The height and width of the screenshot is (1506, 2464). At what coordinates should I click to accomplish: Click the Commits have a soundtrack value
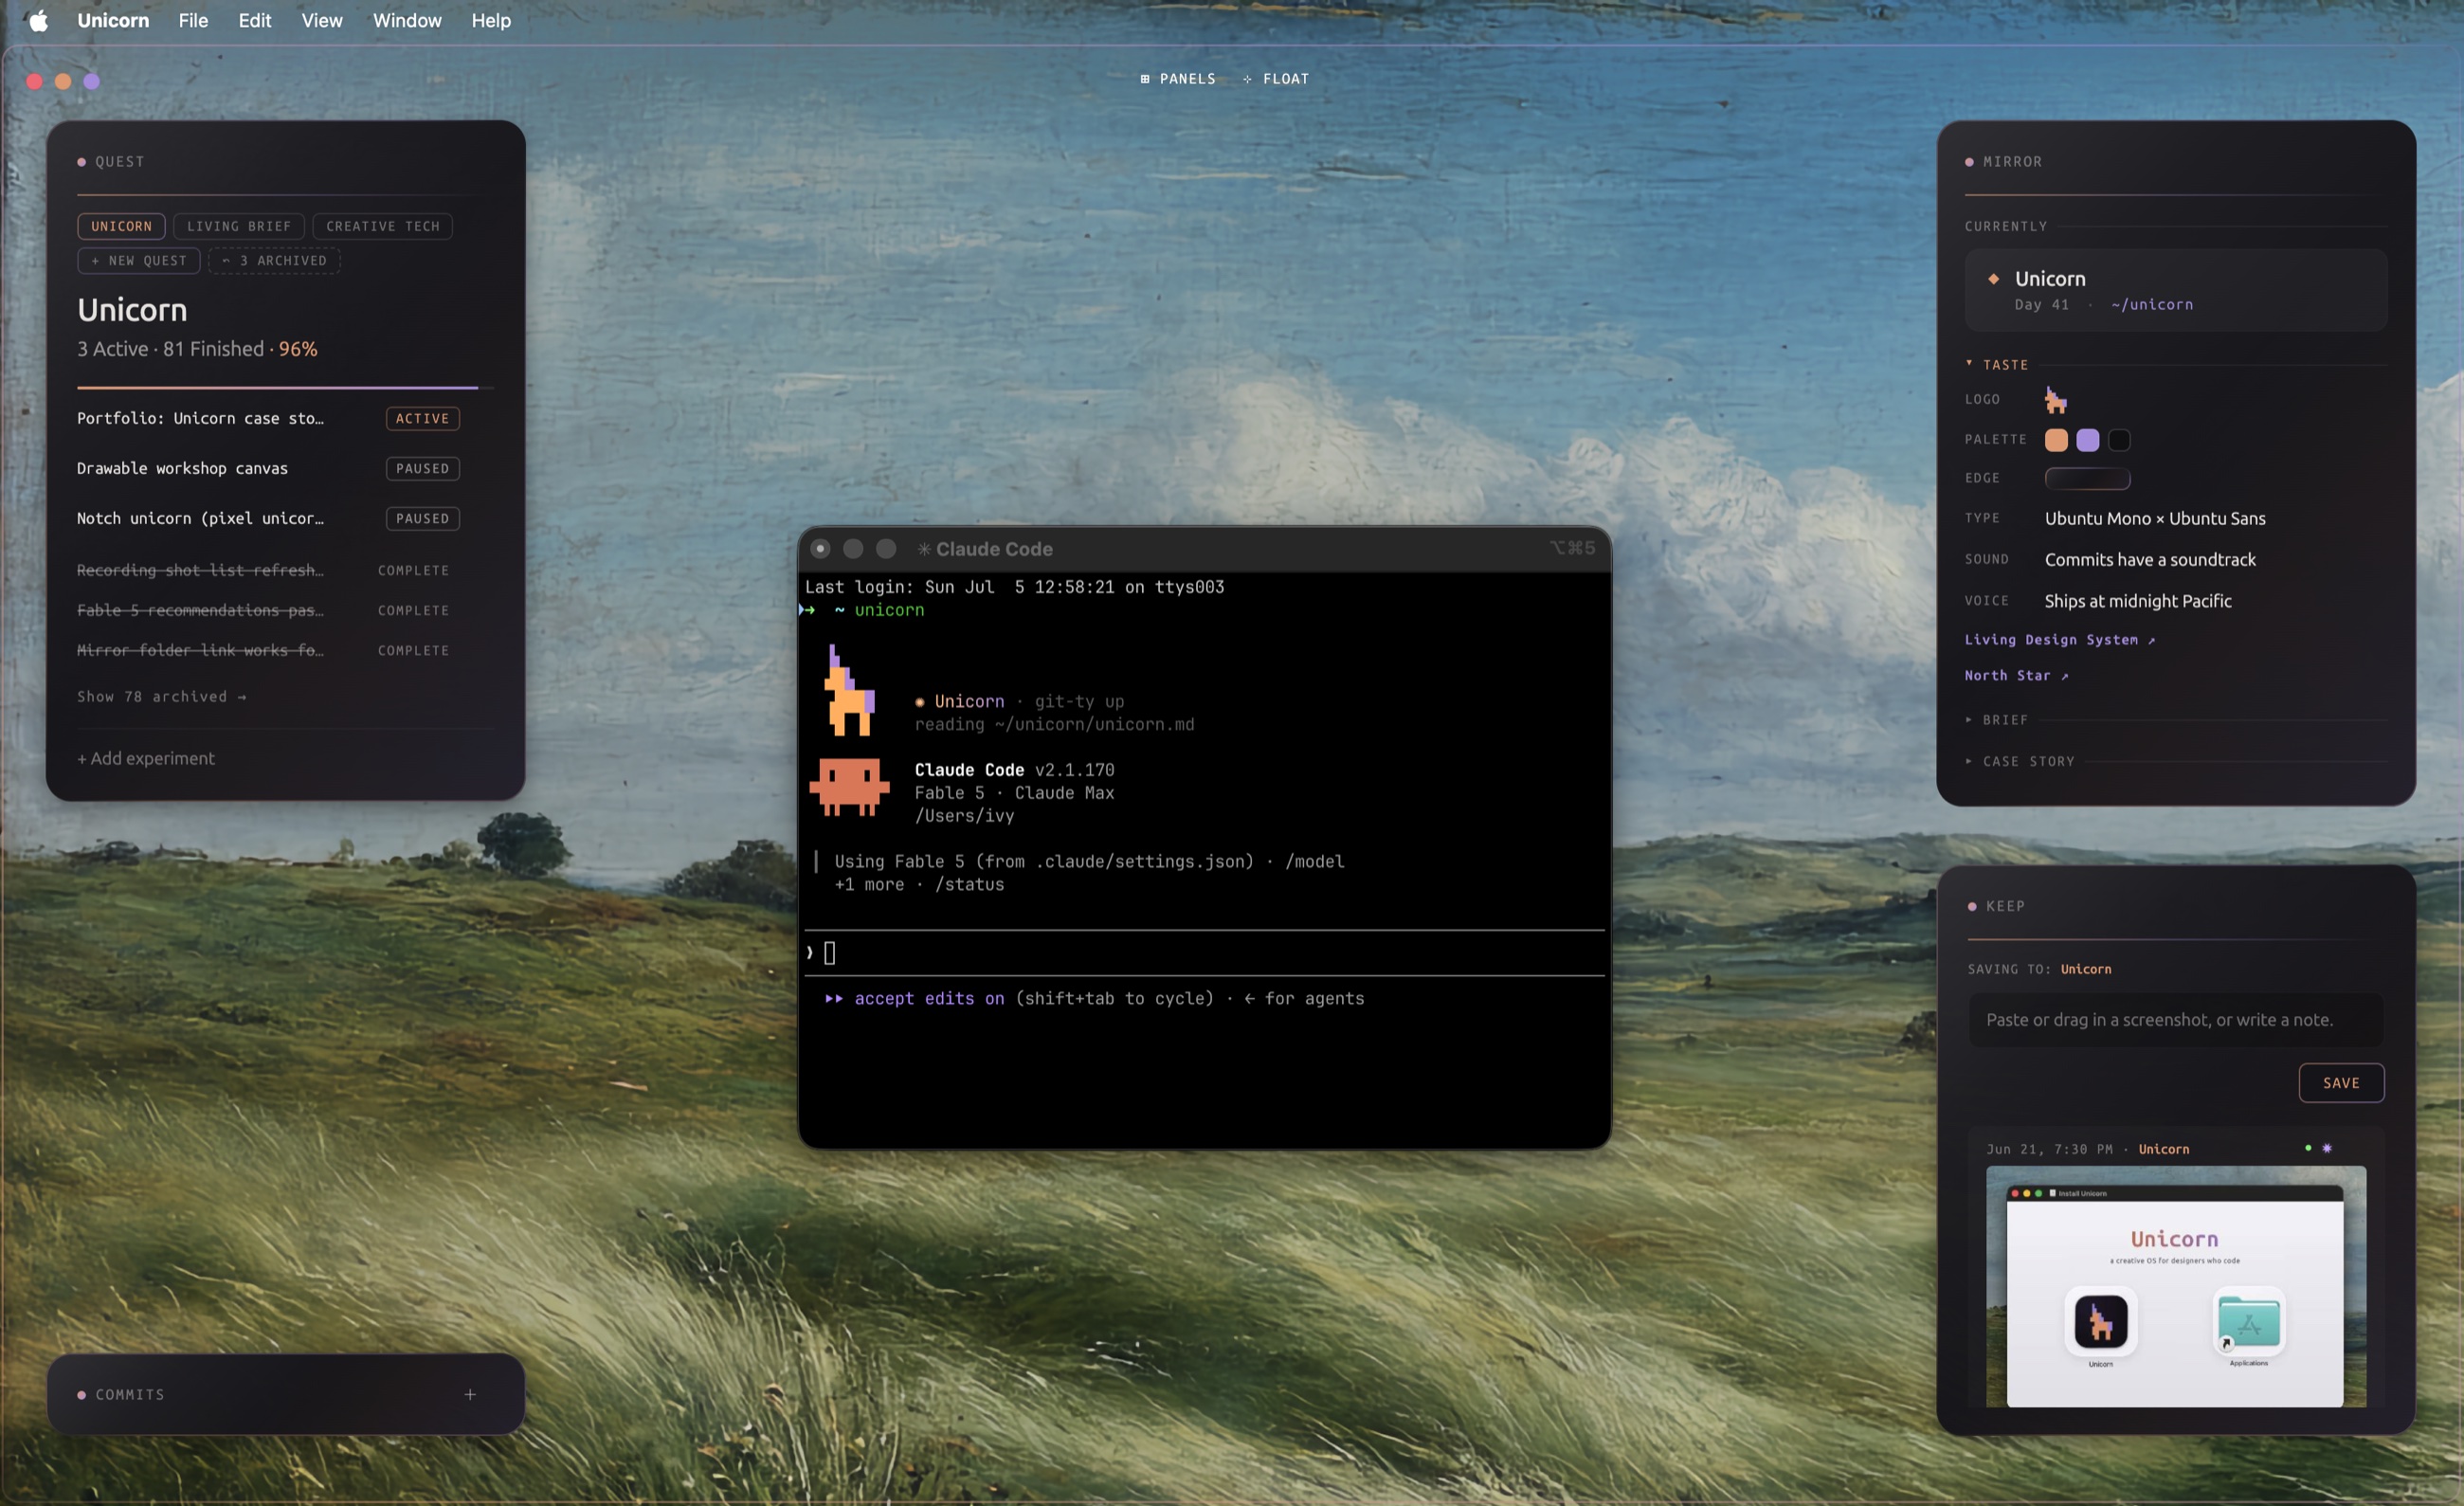pos(2150,559)
